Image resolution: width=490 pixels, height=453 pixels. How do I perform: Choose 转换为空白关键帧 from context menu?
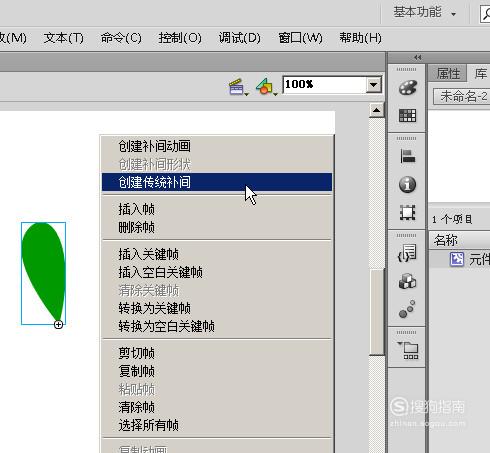click(217, 326)
